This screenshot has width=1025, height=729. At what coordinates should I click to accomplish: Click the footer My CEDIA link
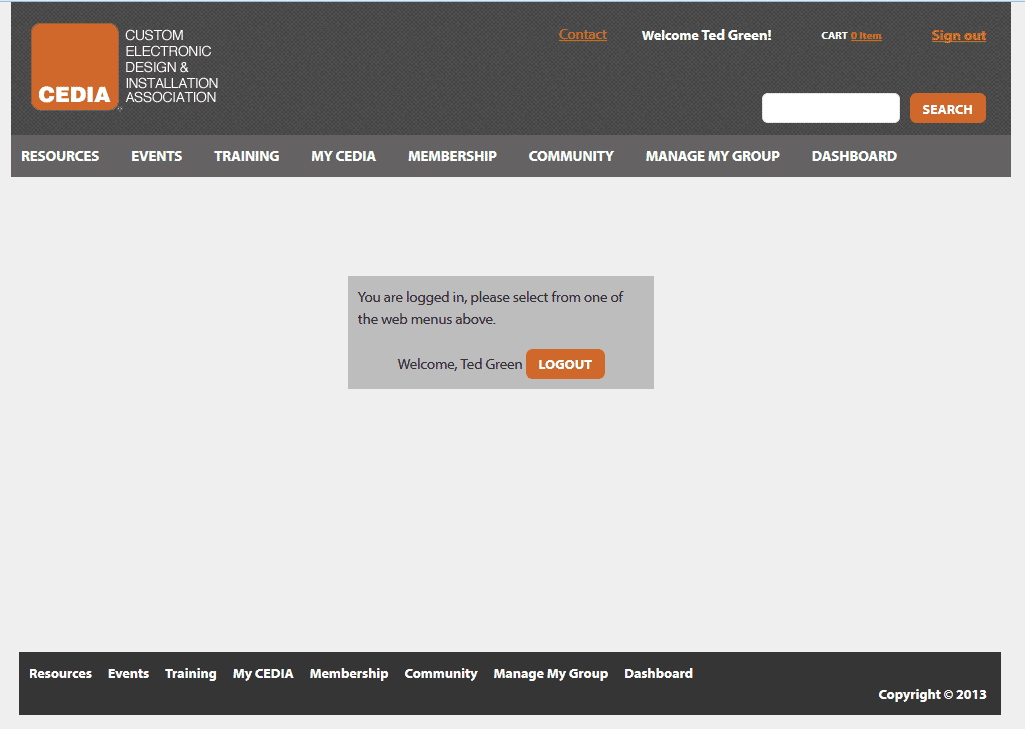point(263,673)
